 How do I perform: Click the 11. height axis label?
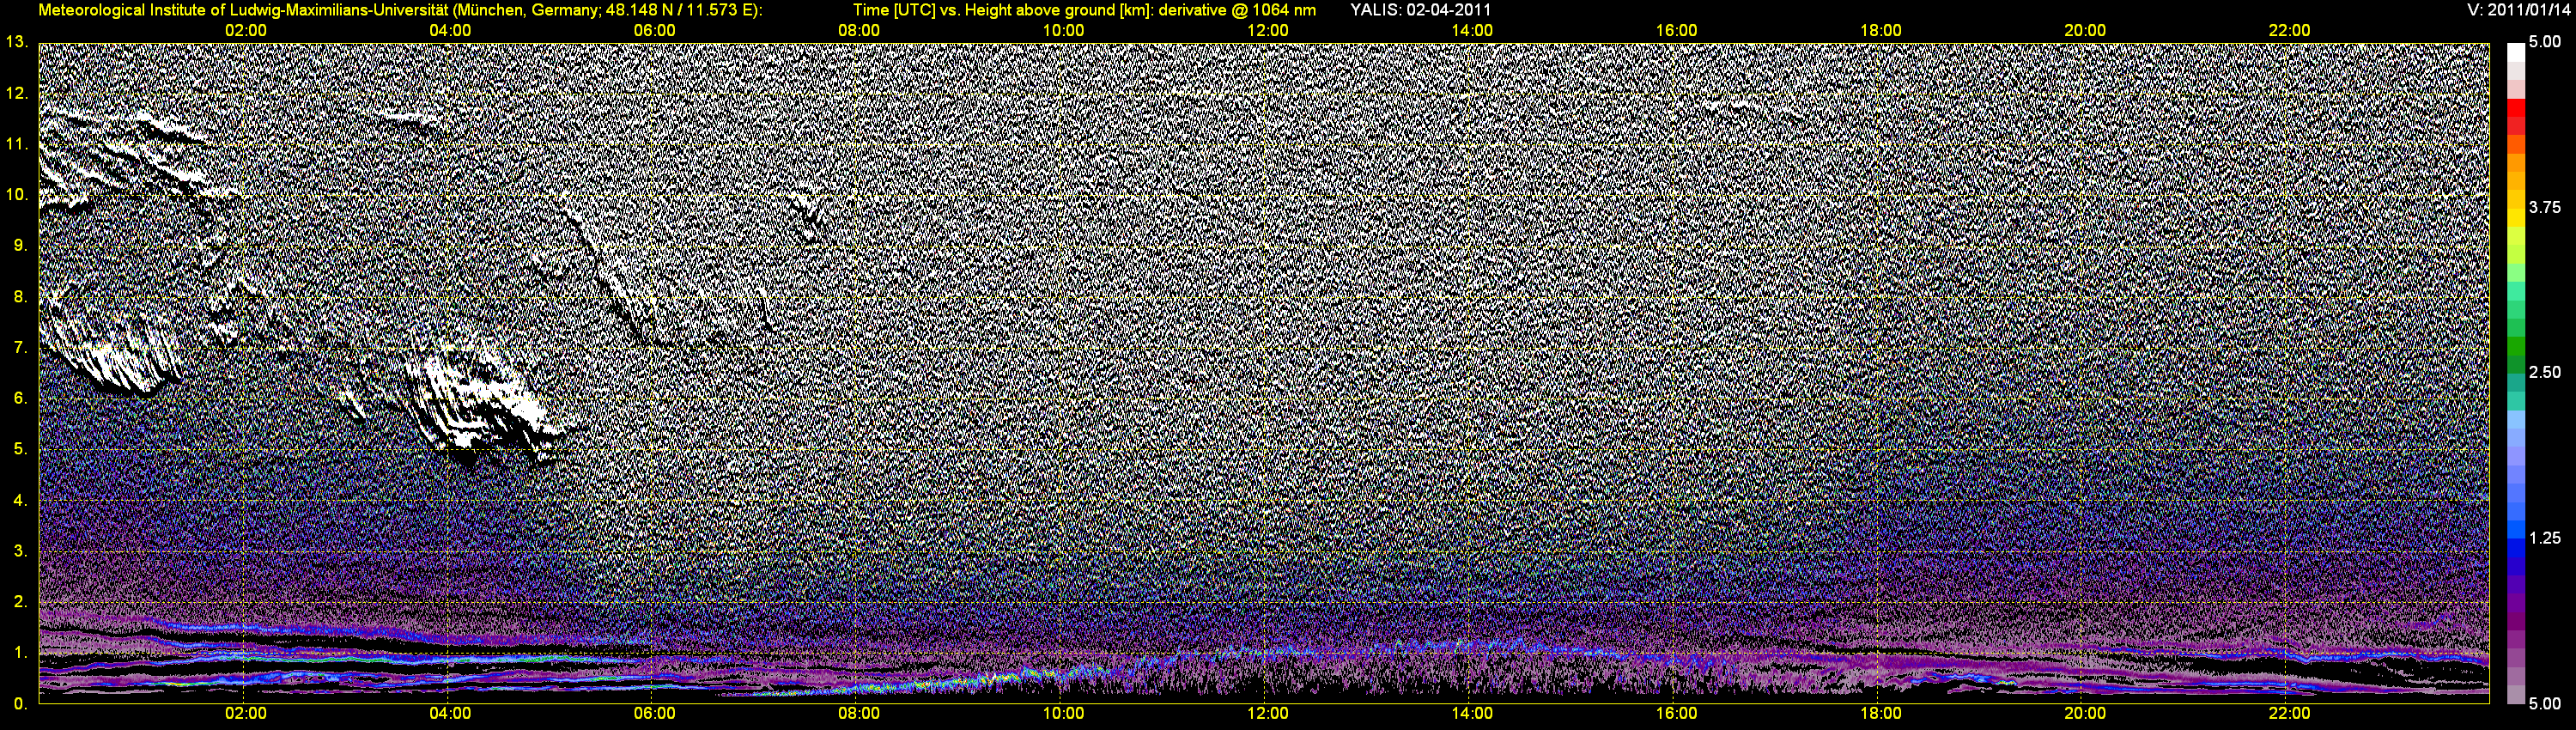click(x=17, y=144)
